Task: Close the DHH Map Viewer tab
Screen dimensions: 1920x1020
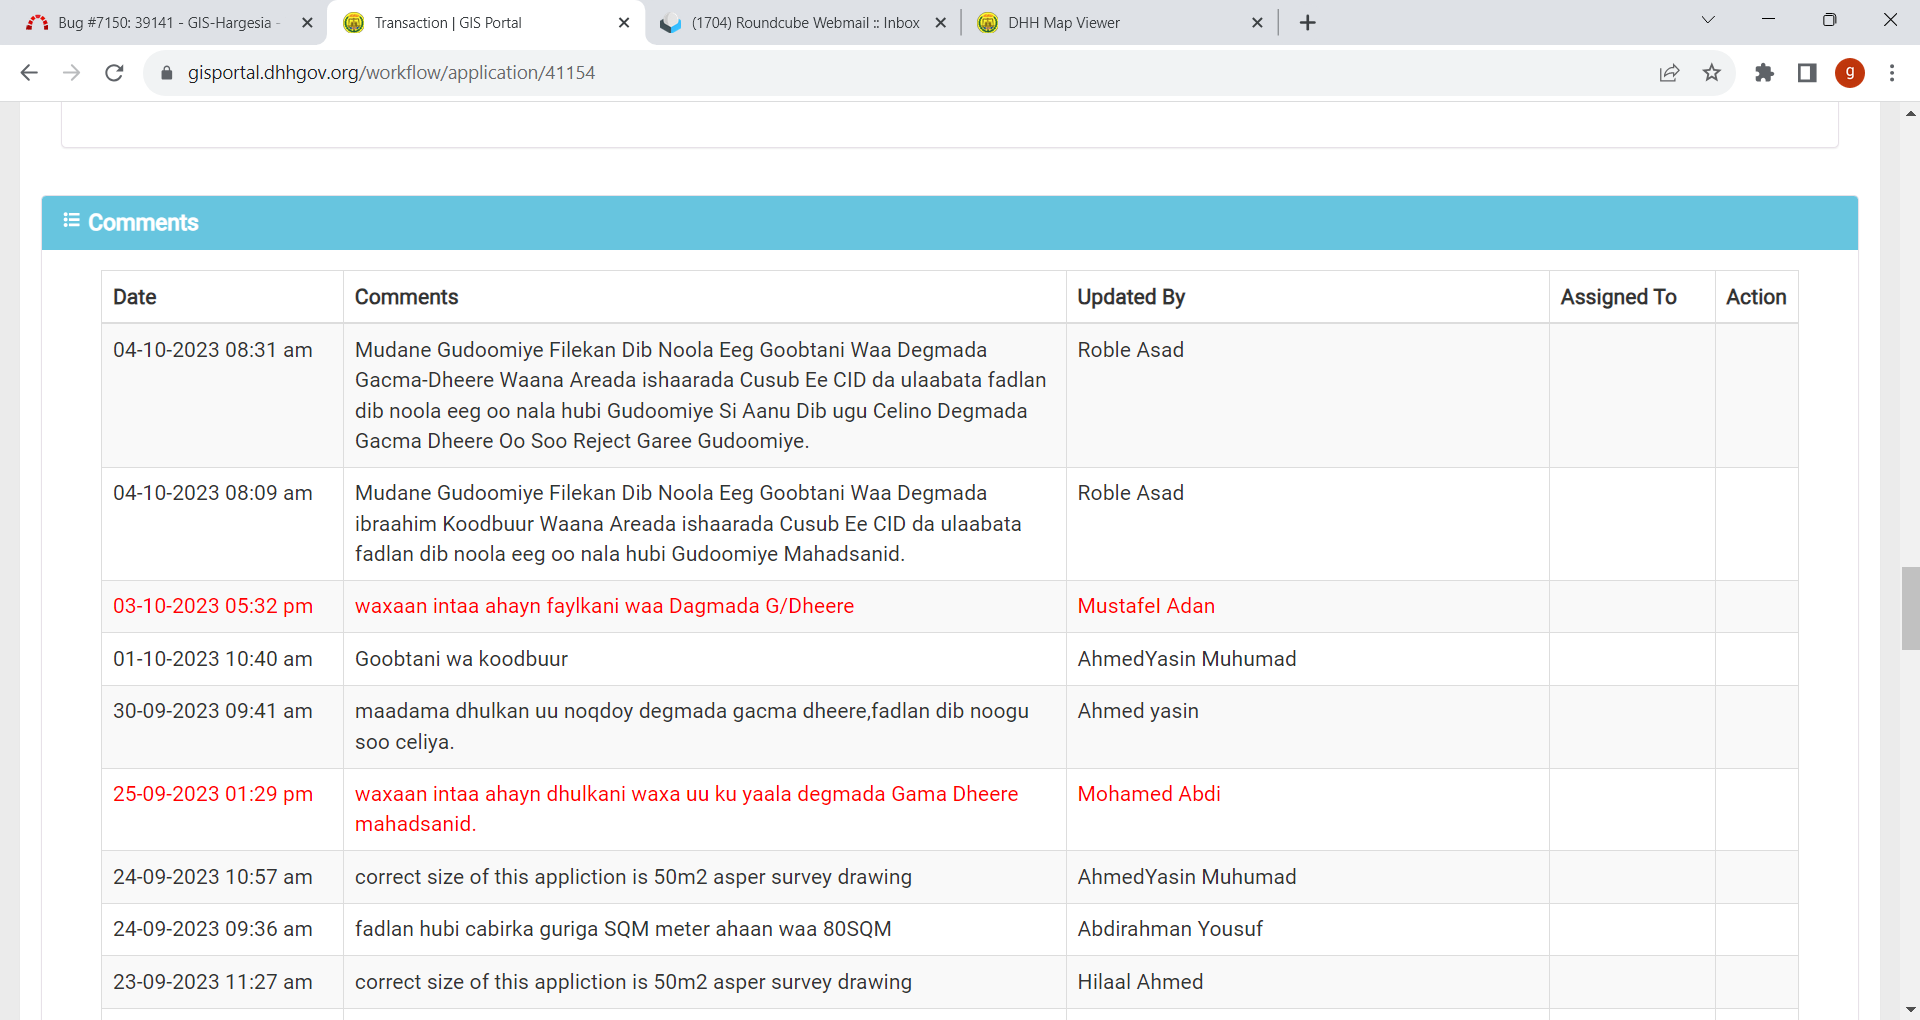Action: (x=1257, y=23)
